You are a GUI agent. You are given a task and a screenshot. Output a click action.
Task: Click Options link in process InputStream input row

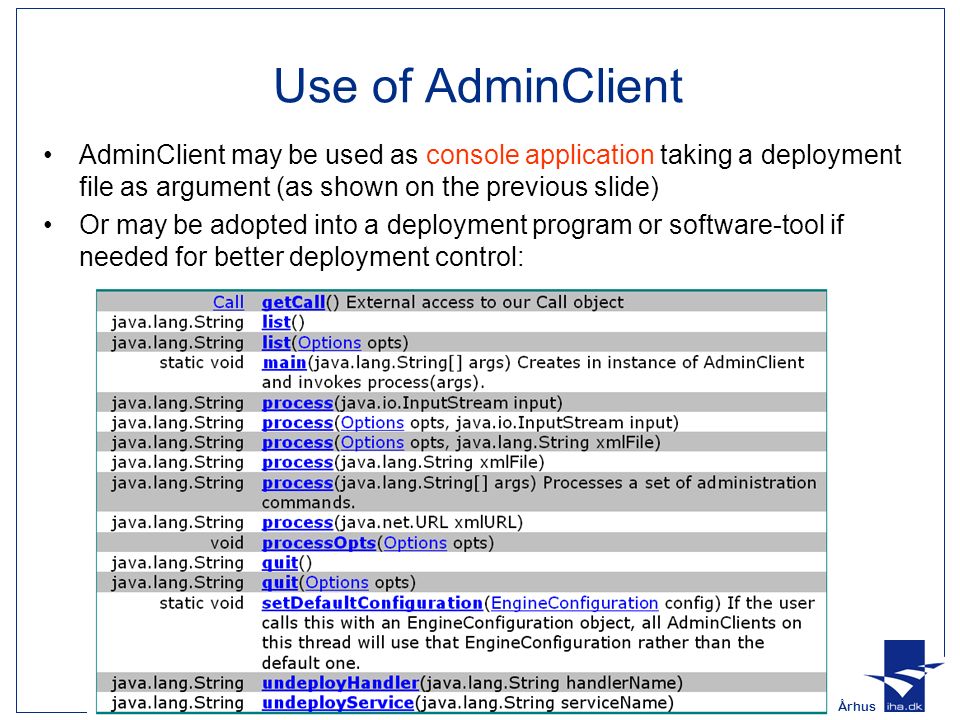click(372, 423)
